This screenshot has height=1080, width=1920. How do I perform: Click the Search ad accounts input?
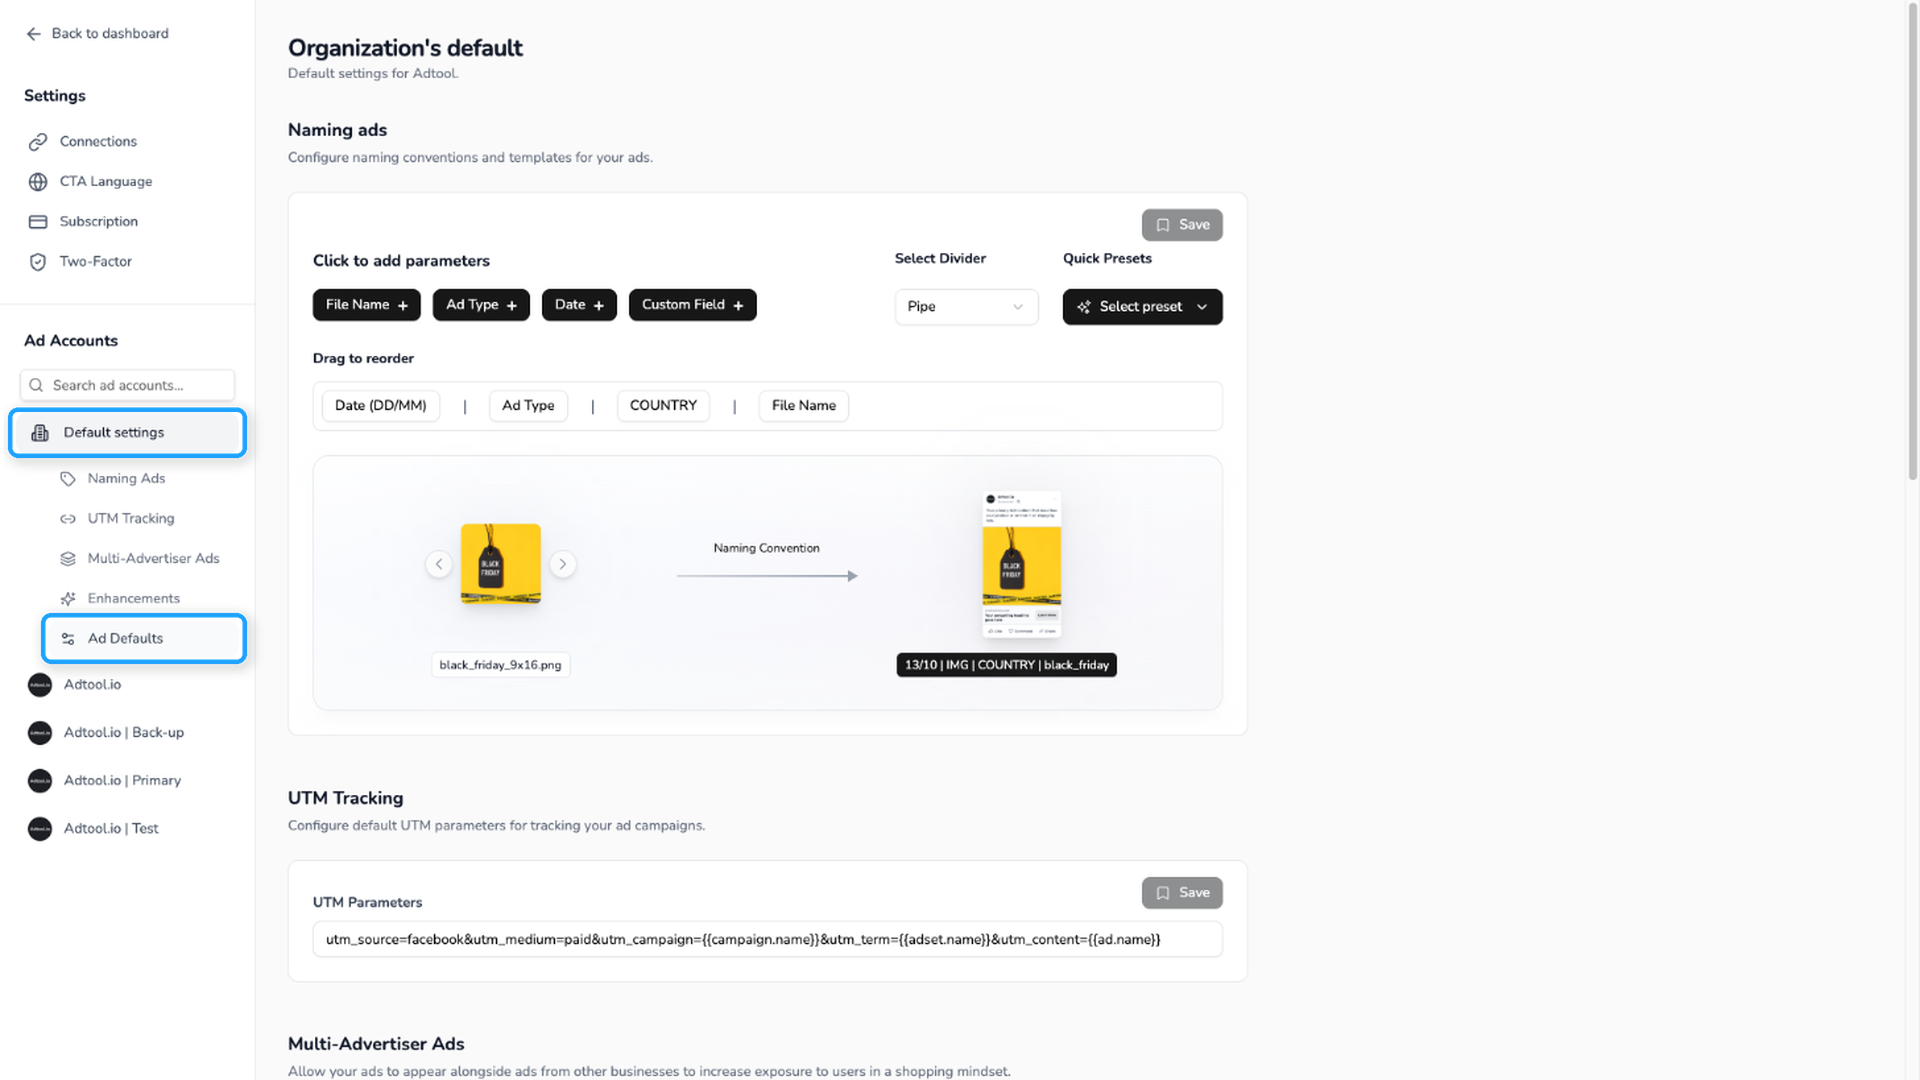pyautogui.click(x=127, y=385)
